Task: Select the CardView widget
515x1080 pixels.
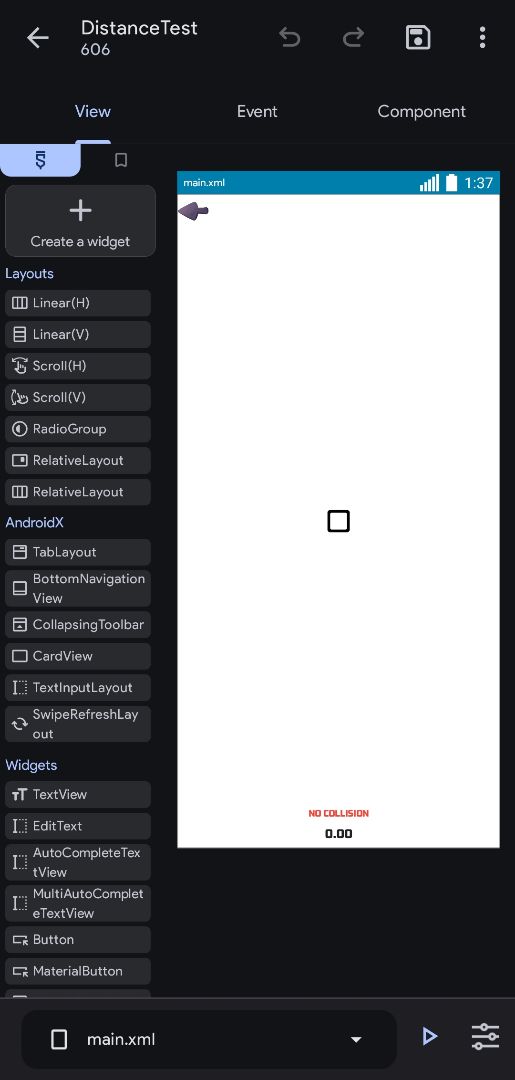Action: (x=78, y=656)
